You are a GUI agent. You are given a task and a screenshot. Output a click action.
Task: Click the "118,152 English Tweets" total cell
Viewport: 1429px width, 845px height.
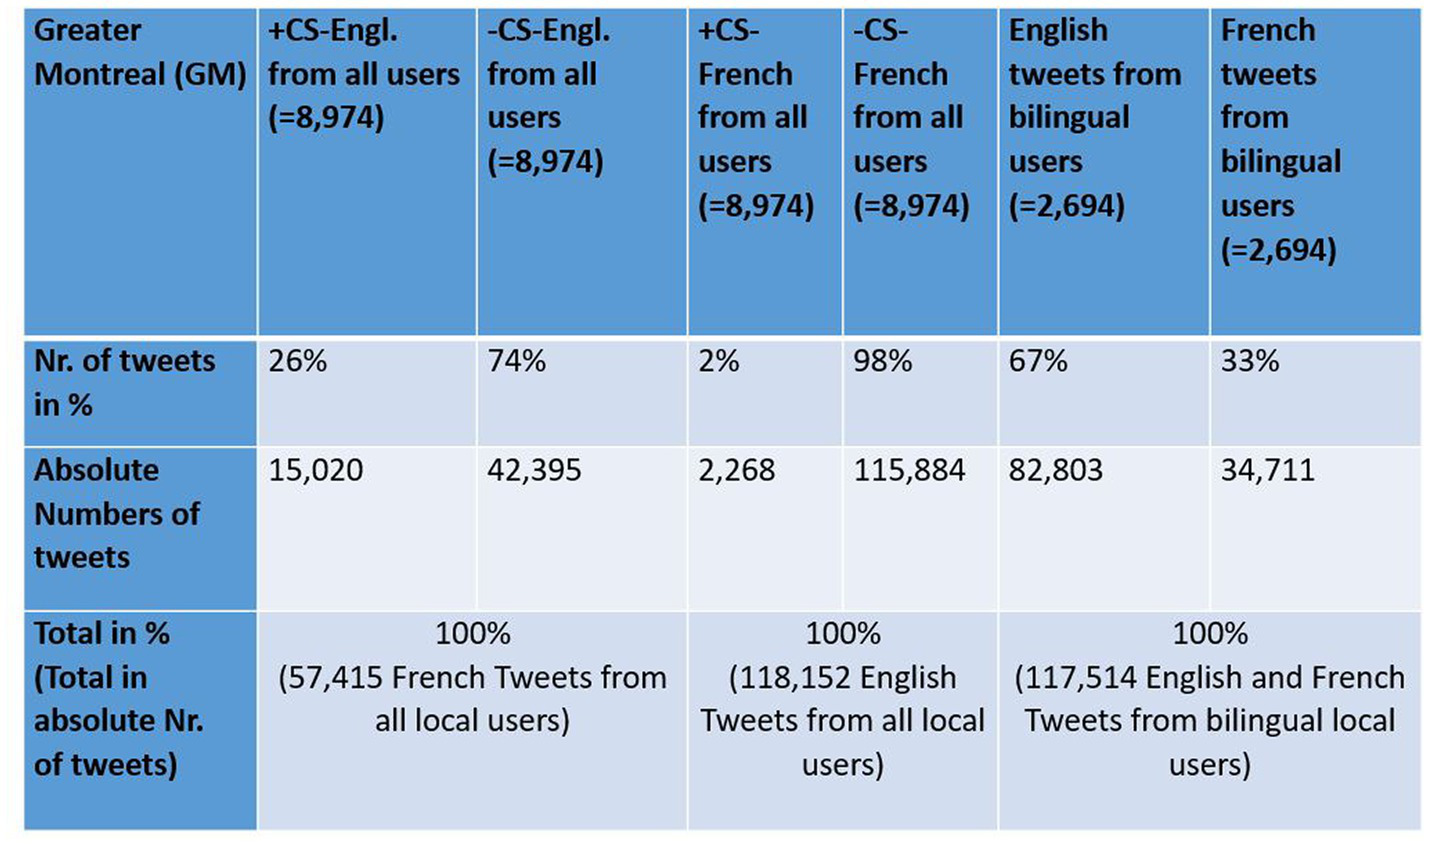843,700
